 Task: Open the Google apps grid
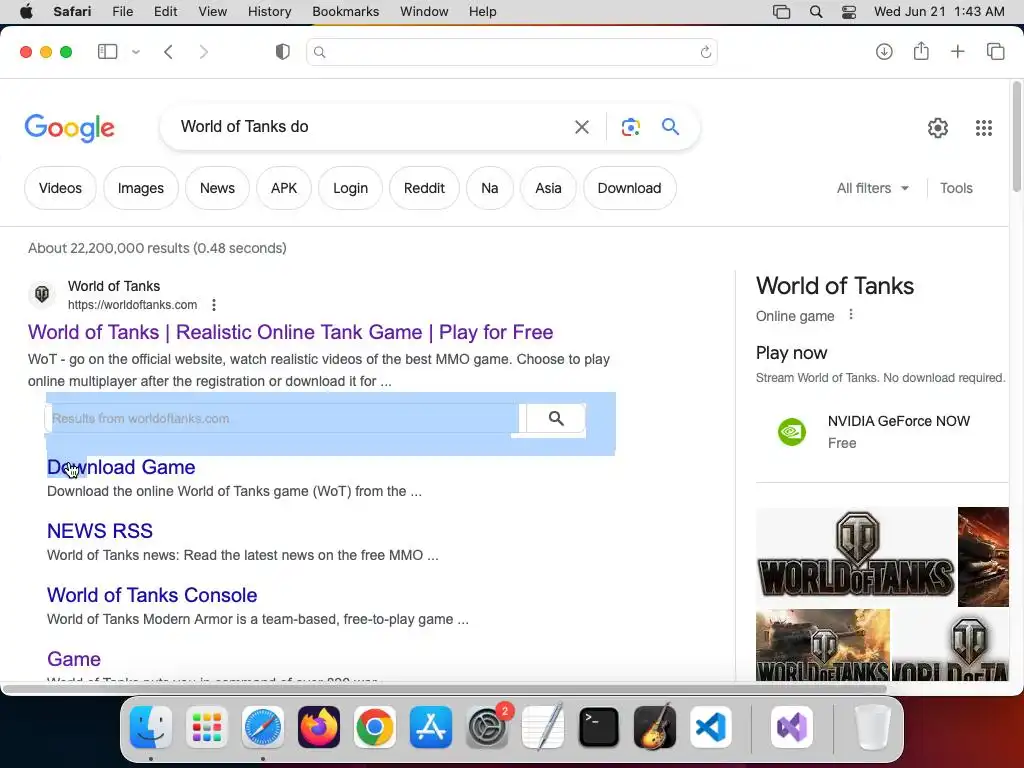click(x=984, y=128)
